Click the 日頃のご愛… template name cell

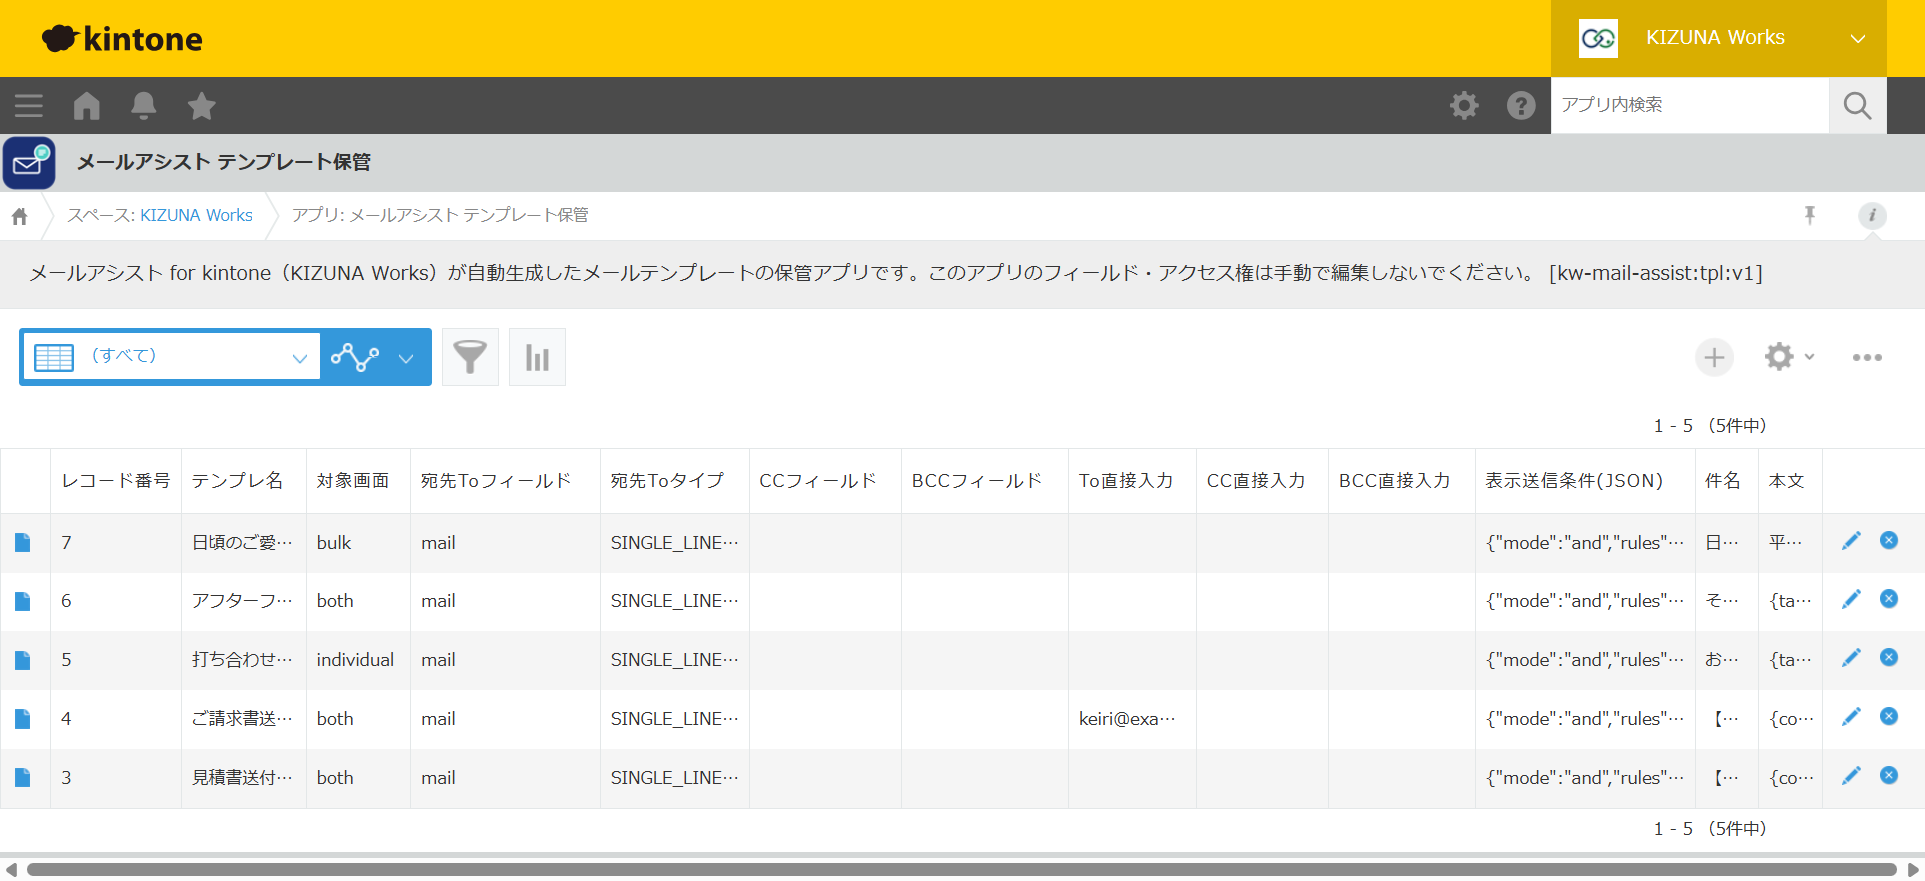[243, 543]
